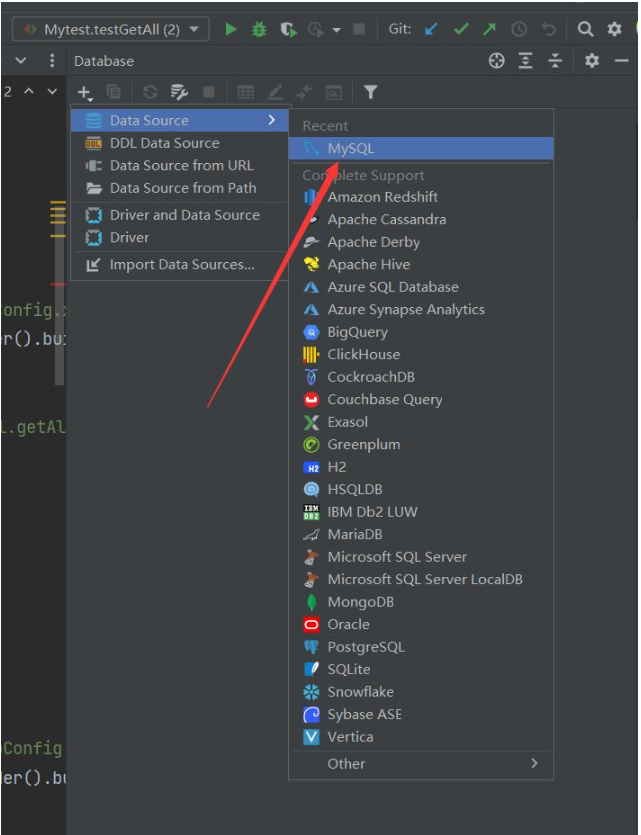Commit changes with Git green checkmark

tap(461, 29)
